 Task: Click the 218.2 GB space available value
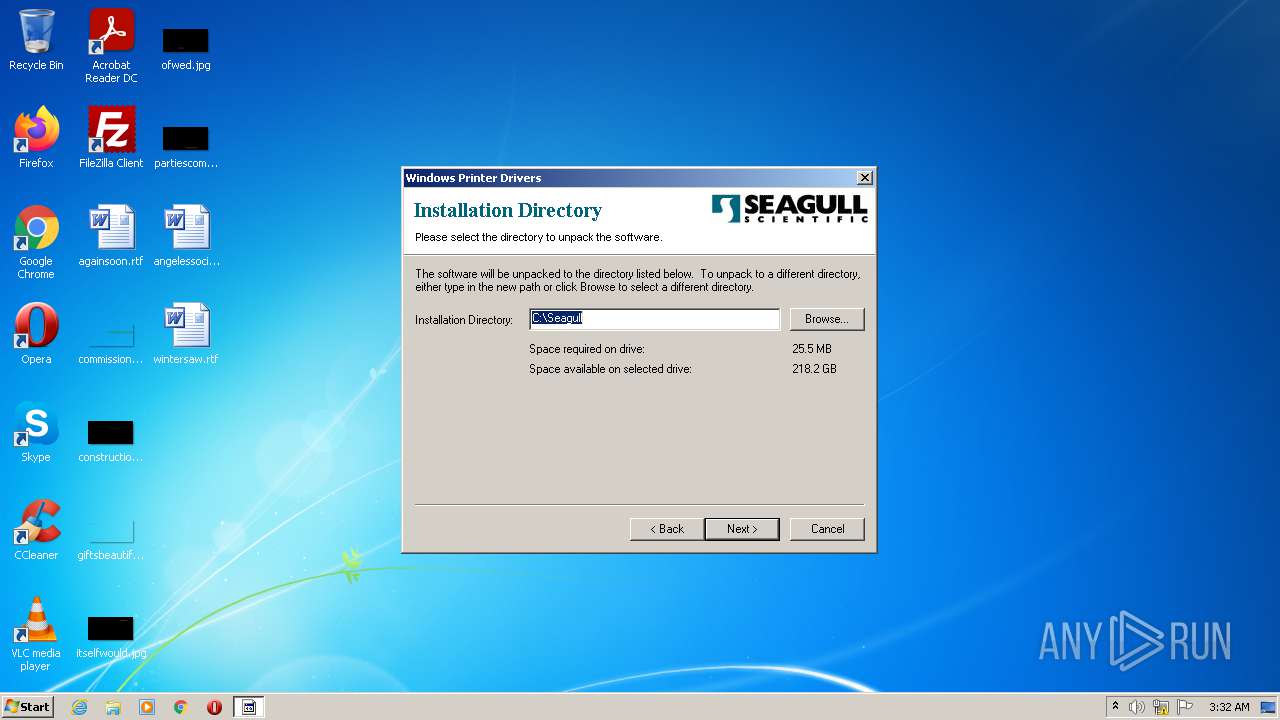tap(814, 369)
